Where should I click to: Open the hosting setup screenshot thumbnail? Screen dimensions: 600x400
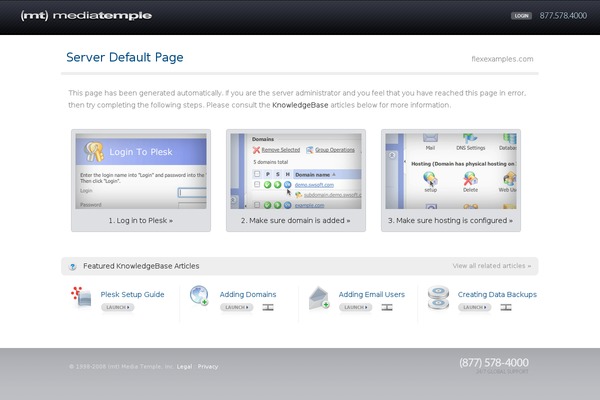coord(451,171)
